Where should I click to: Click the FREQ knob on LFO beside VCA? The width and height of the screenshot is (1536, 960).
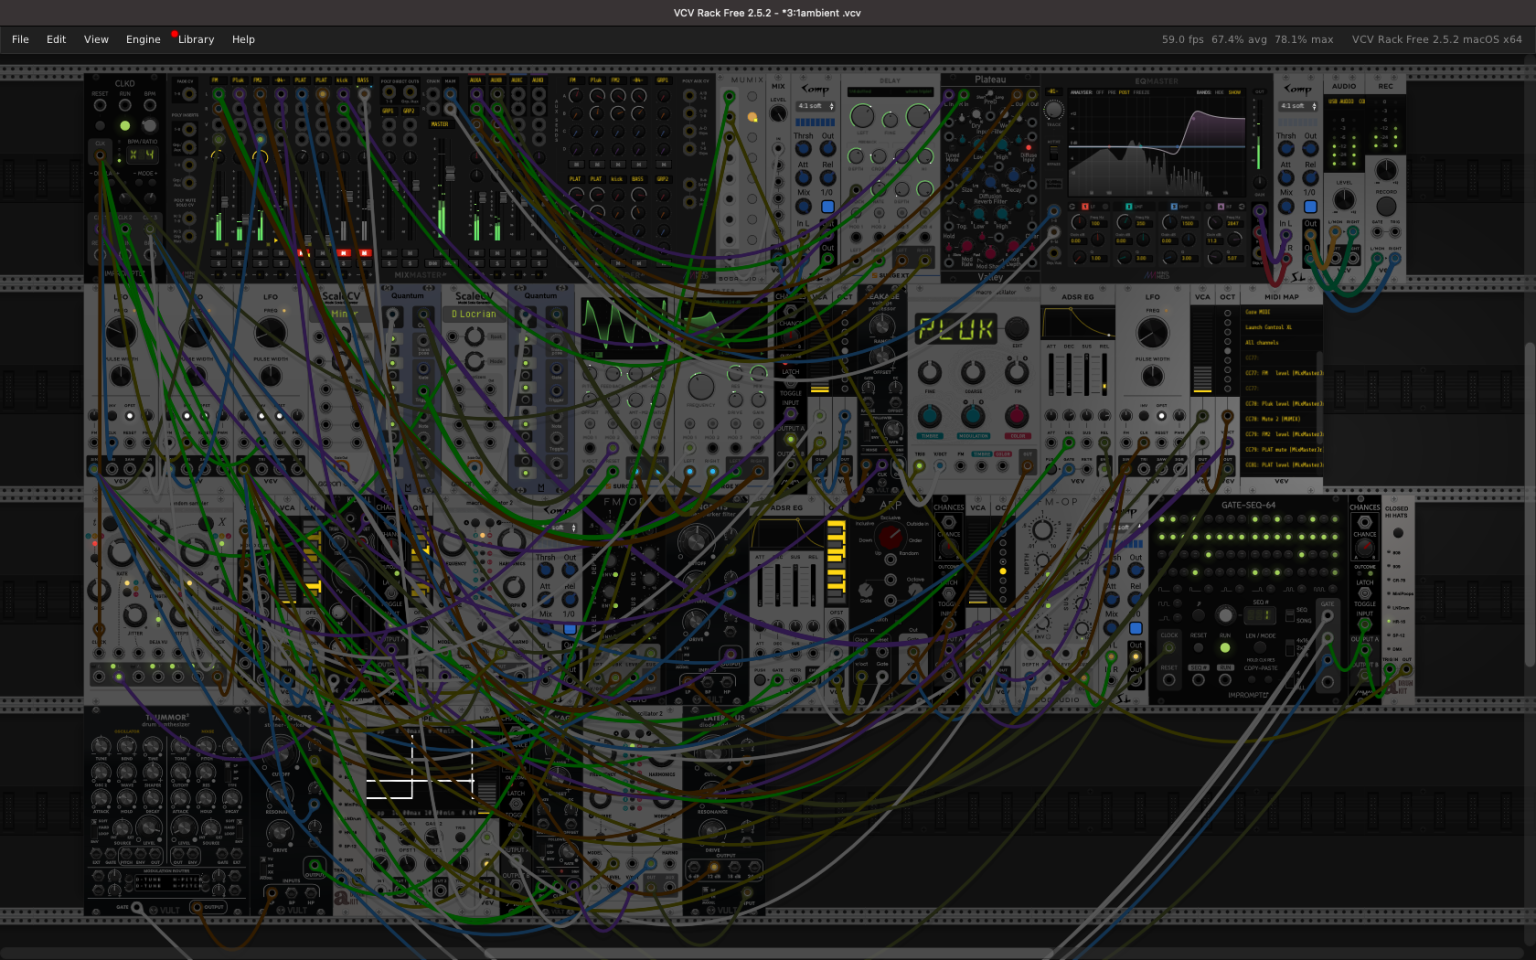[x=1153, y=332]
